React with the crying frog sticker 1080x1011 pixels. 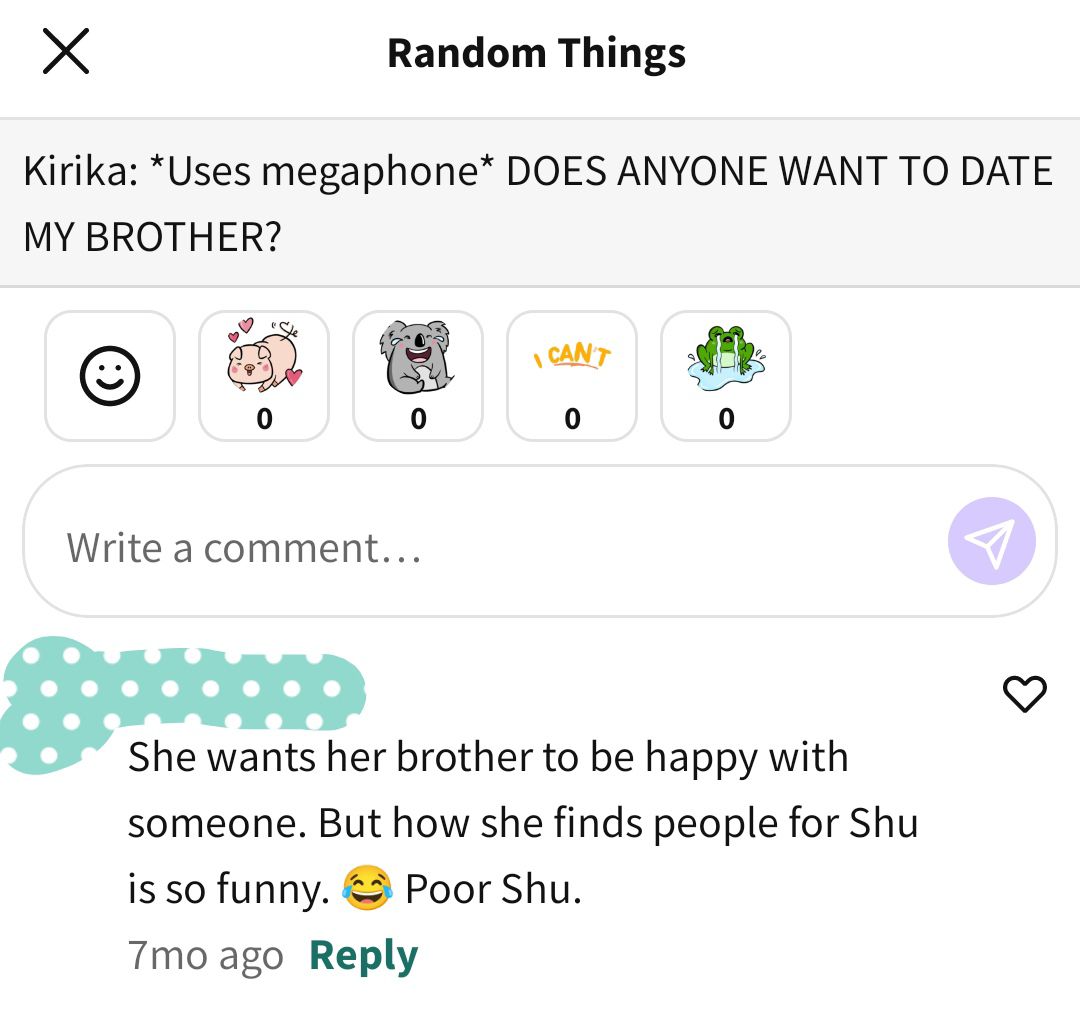[x=726, y=376]
